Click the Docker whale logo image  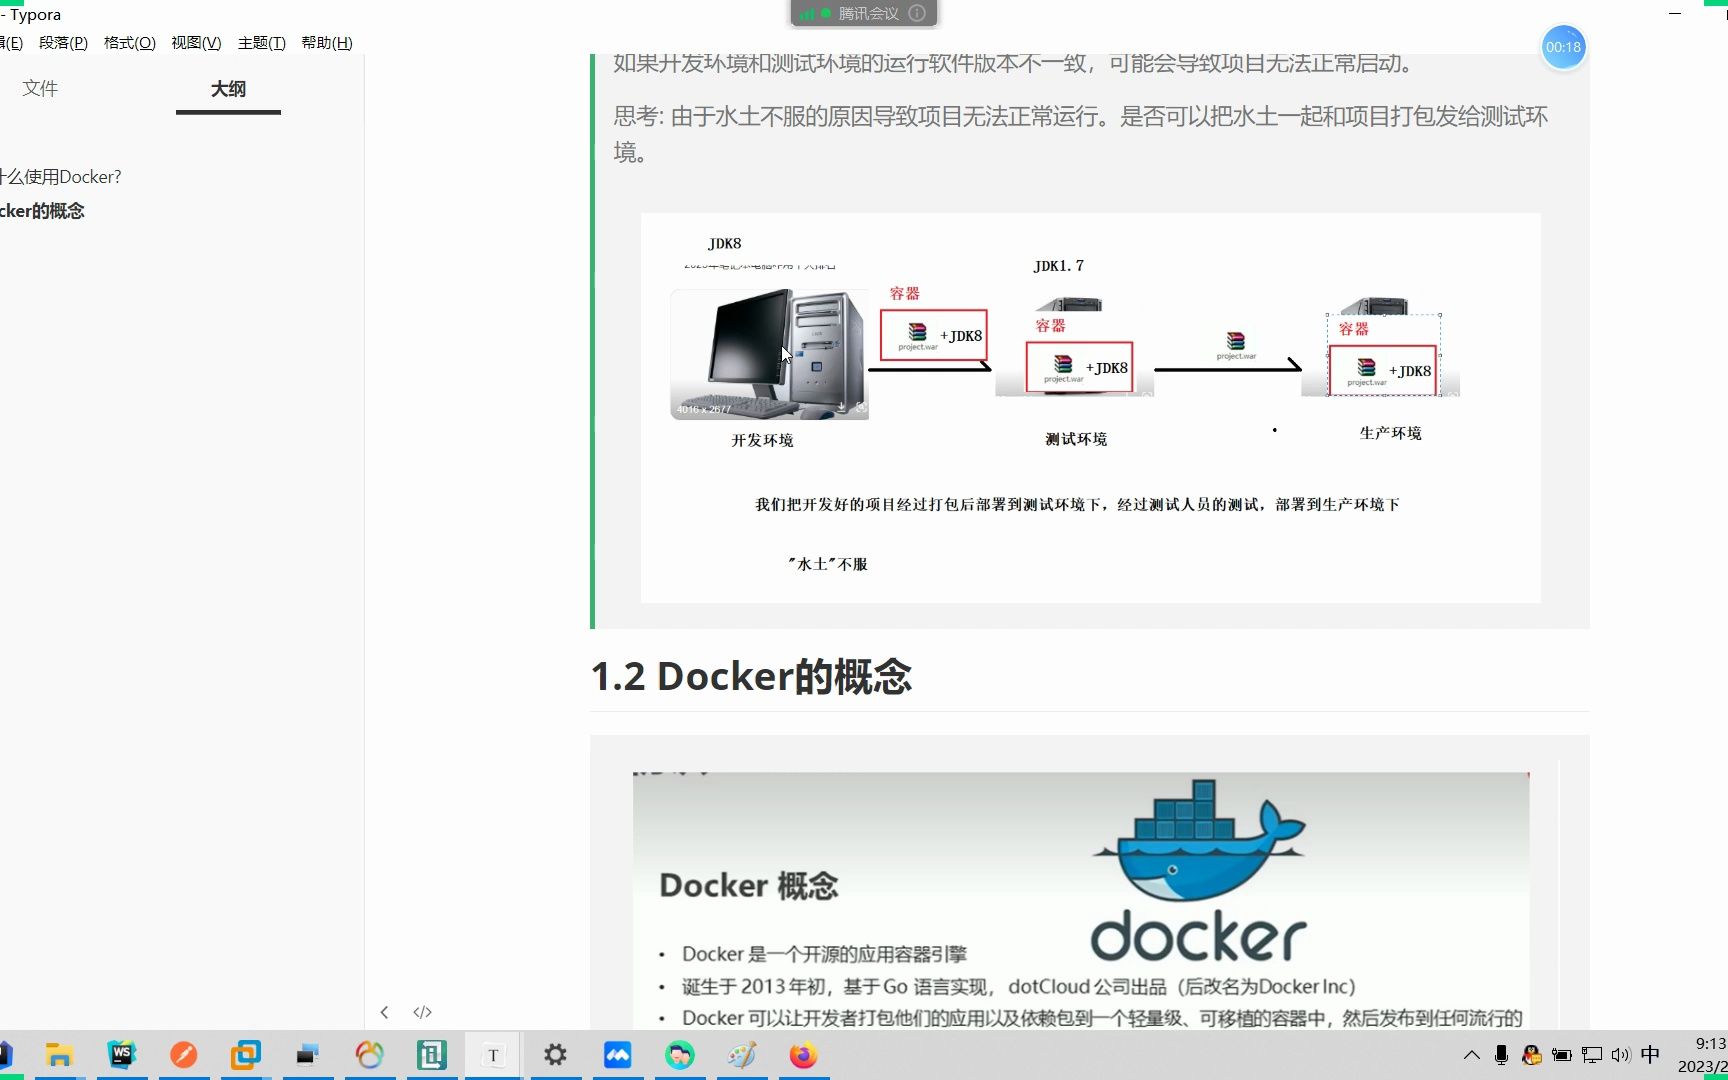[x=1198, y=870]
